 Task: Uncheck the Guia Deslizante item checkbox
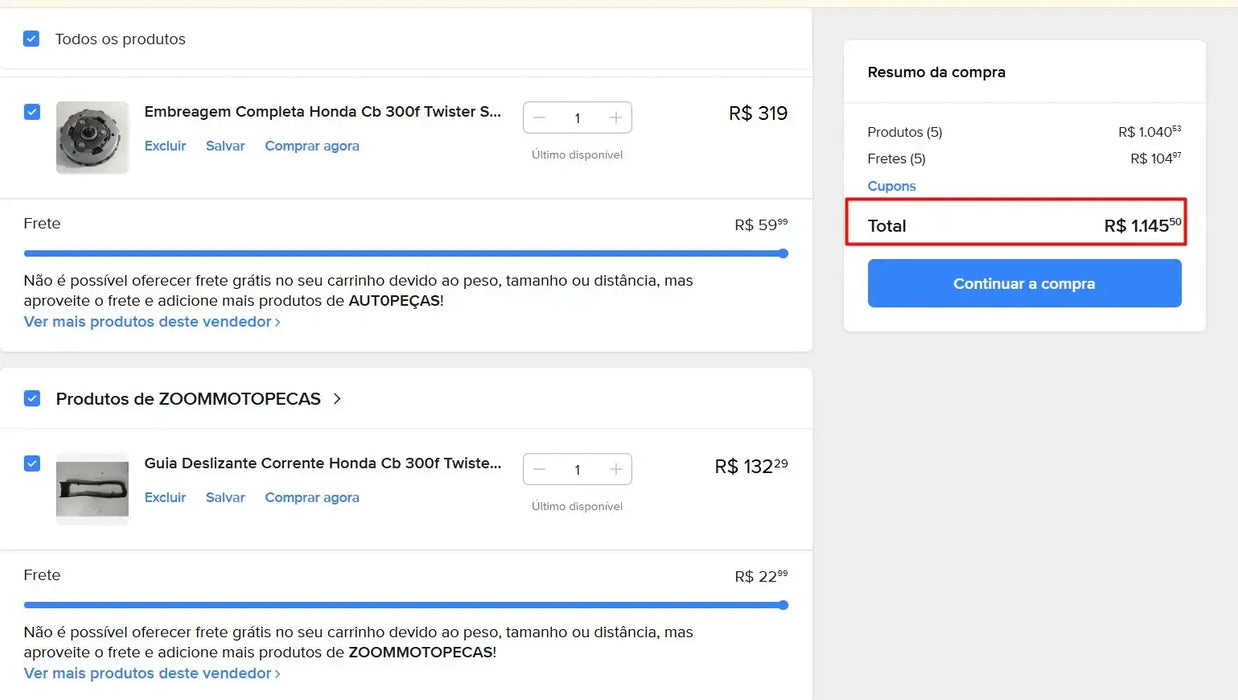[31, 463]
